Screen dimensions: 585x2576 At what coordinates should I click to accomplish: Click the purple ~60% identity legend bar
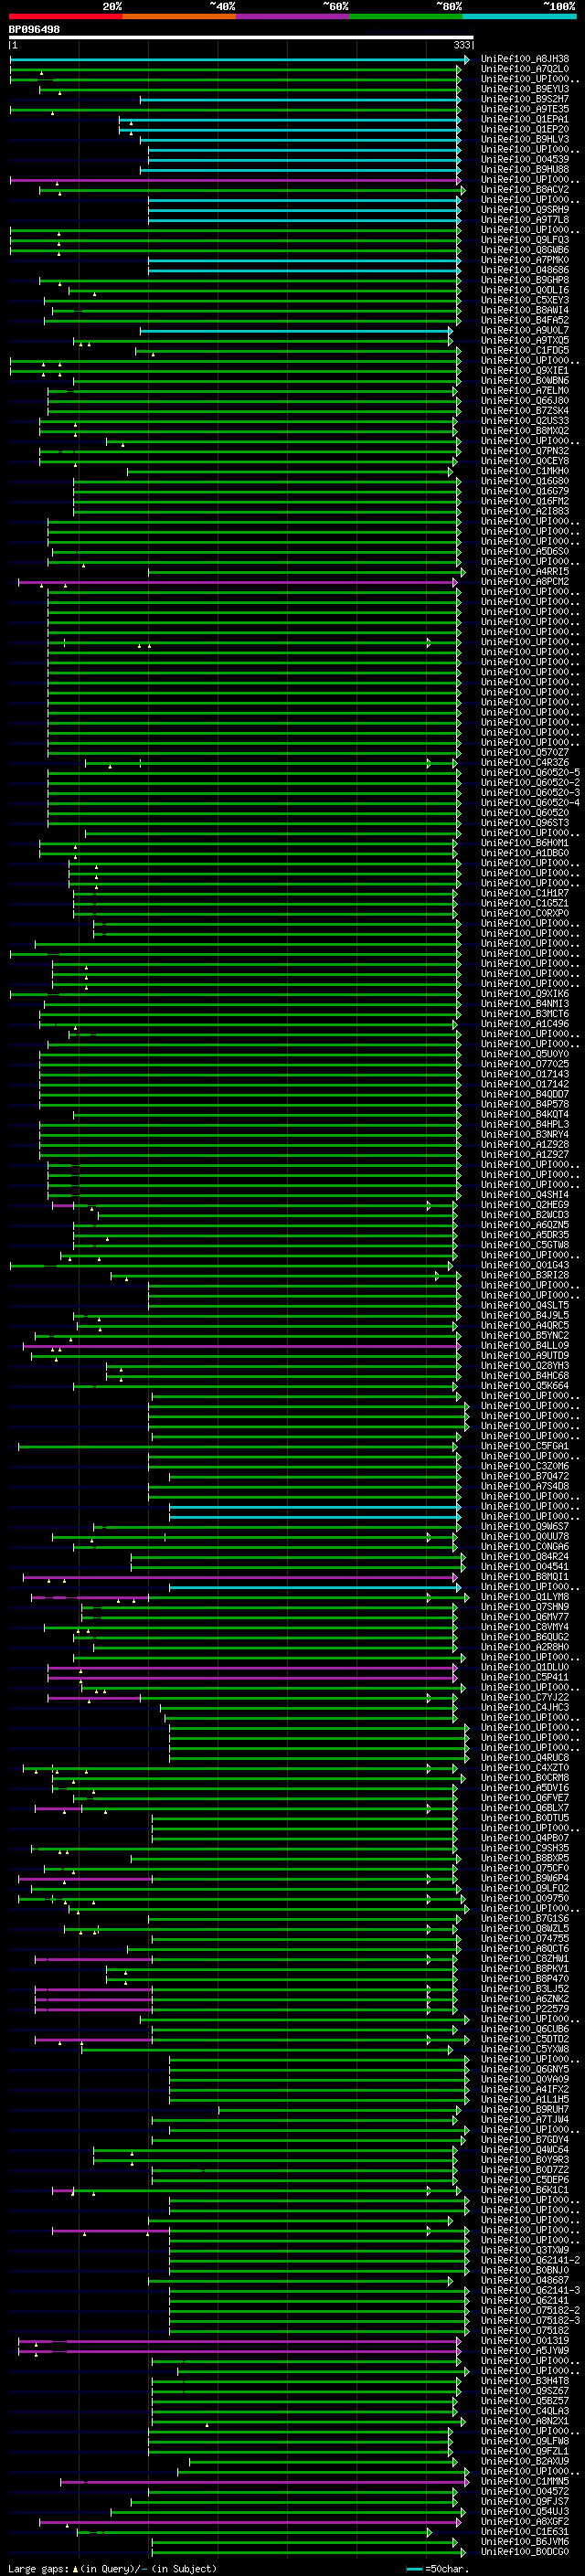293,16
